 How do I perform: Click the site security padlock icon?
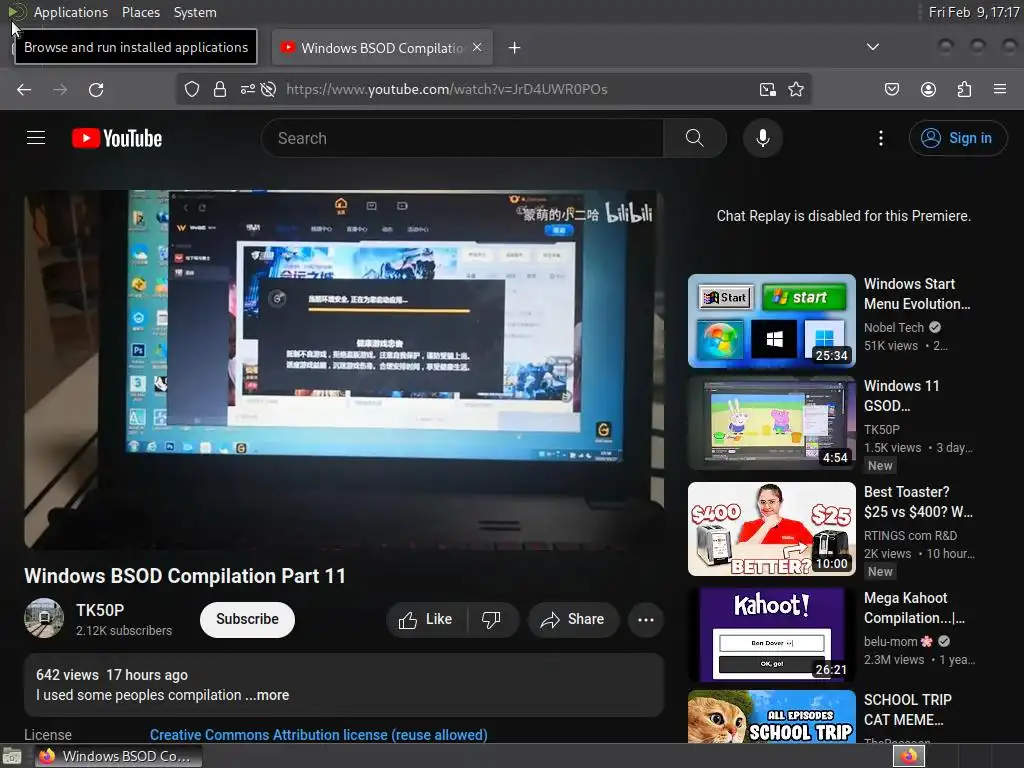[x=220, y=89]
